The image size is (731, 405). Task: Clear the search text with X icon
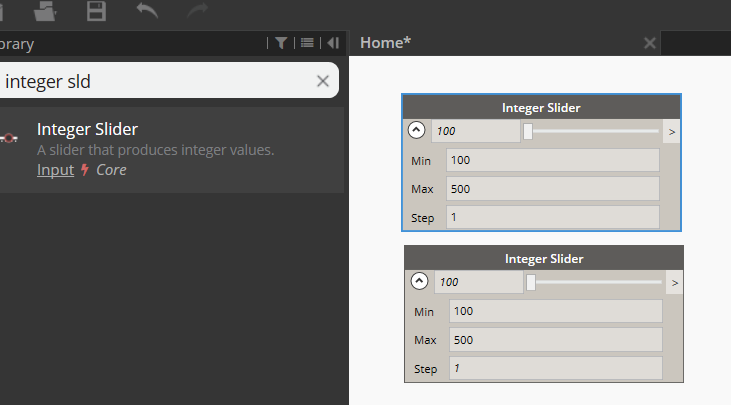323,81
